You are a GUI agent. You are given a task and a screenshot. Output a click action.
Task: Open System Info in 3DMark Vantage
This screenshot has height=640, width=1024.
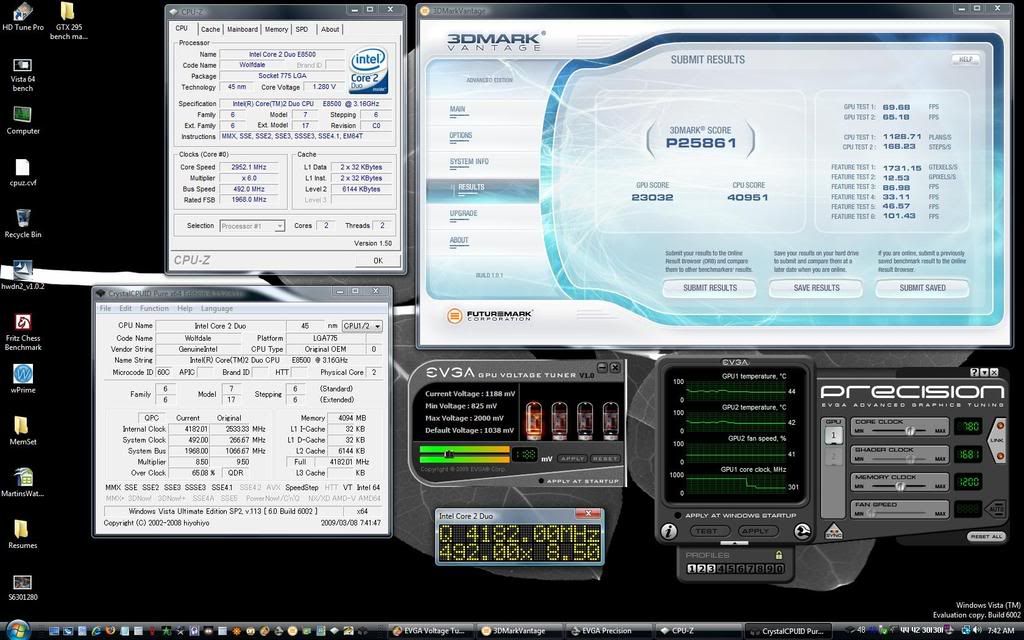469,162
